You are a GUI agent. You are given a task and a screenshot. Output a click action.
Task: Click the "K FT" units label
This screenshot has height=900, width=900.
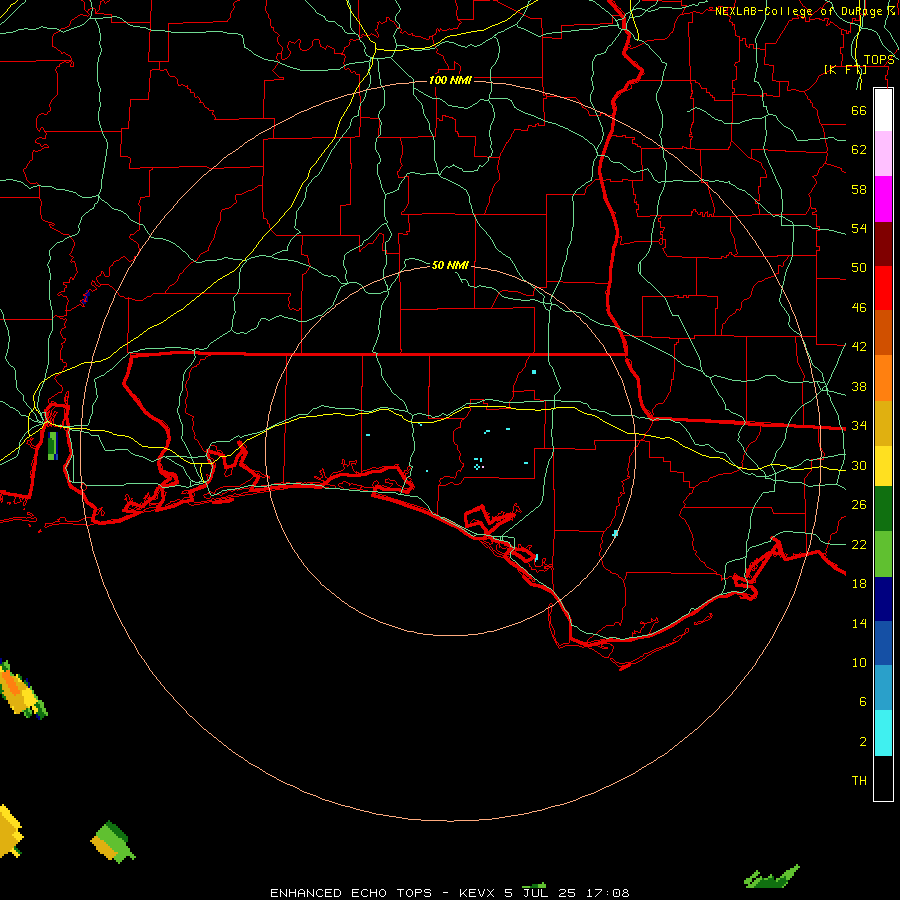coord(845,69)
